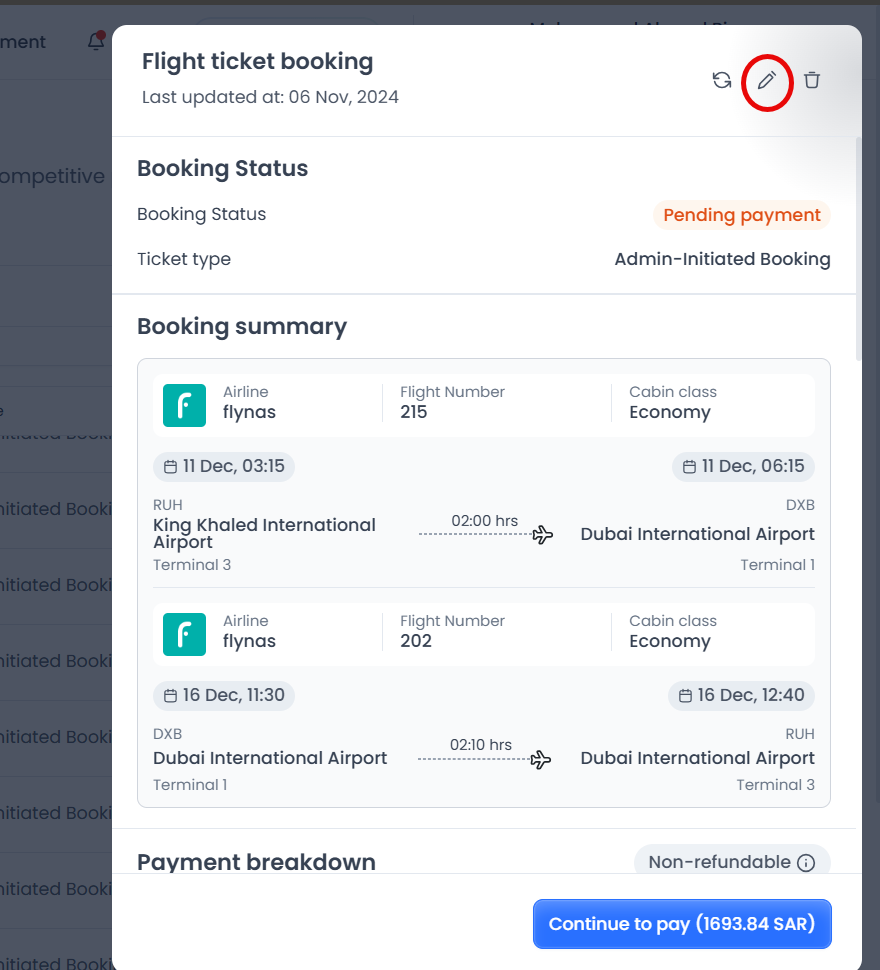The height and width of the screenshot is (970, 880).
Task: Click the notification bell icon
Action: 96,41
